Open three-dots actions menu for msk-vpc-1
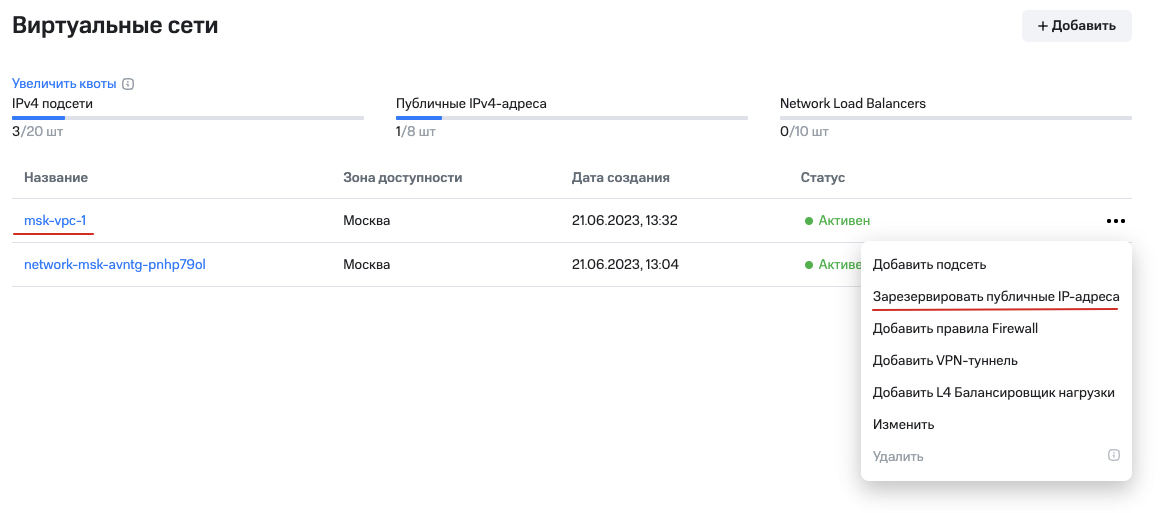 pyautogui.click(x=1116, y=221)
